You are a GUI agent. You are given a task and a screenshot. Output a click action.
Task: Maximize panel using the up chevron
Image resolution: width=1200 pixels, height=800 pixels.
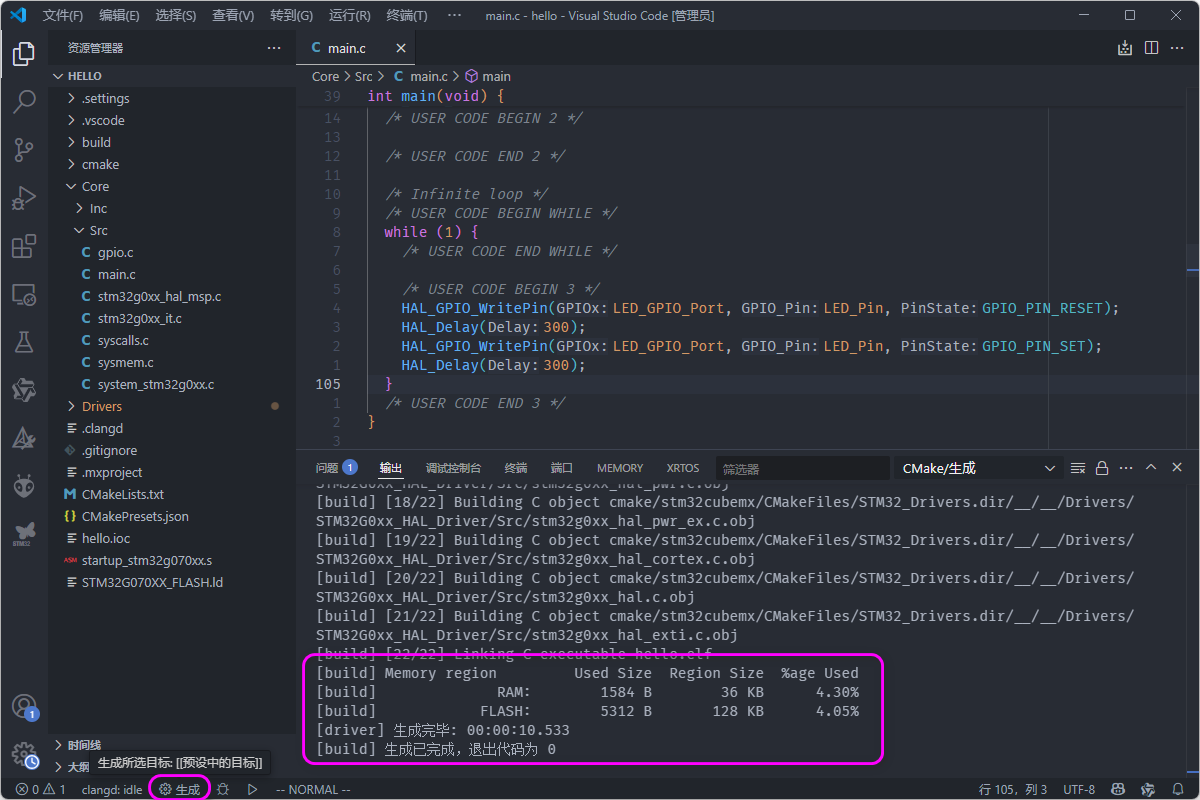1151,468
